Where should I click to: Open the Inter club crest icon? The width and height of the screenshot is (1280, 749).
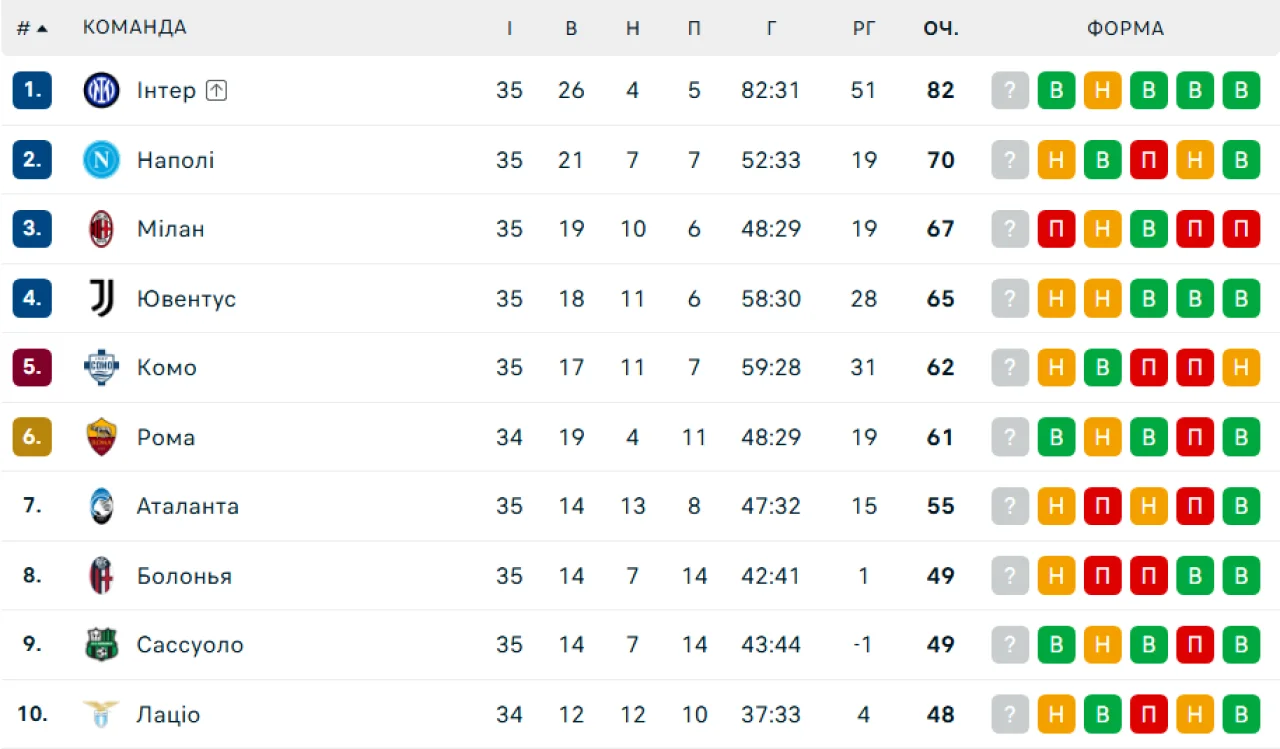point(101,91)
